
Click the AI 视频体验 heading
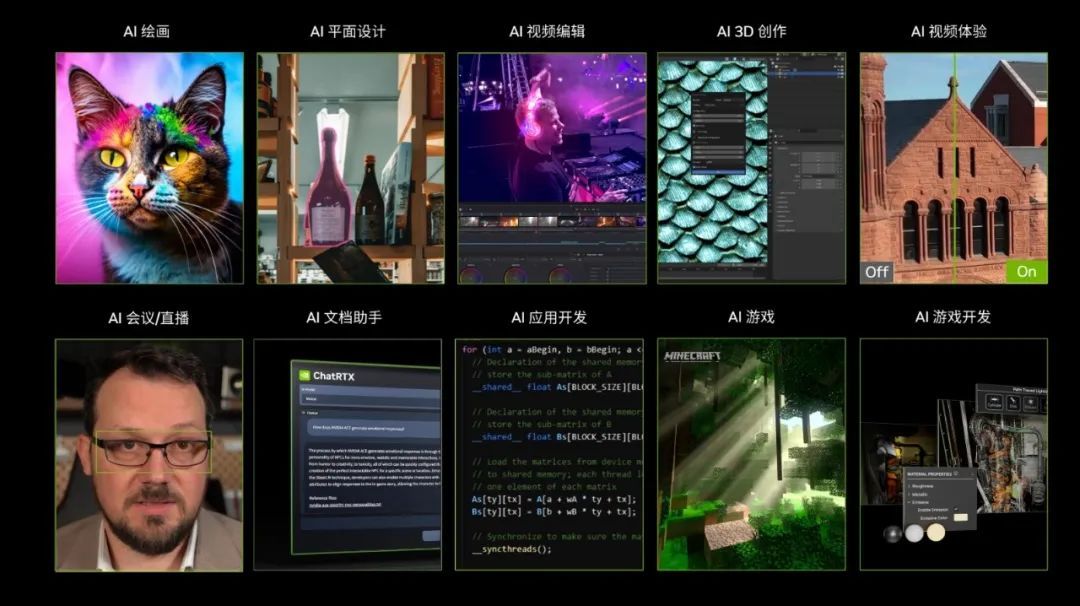tap(949, 31)
